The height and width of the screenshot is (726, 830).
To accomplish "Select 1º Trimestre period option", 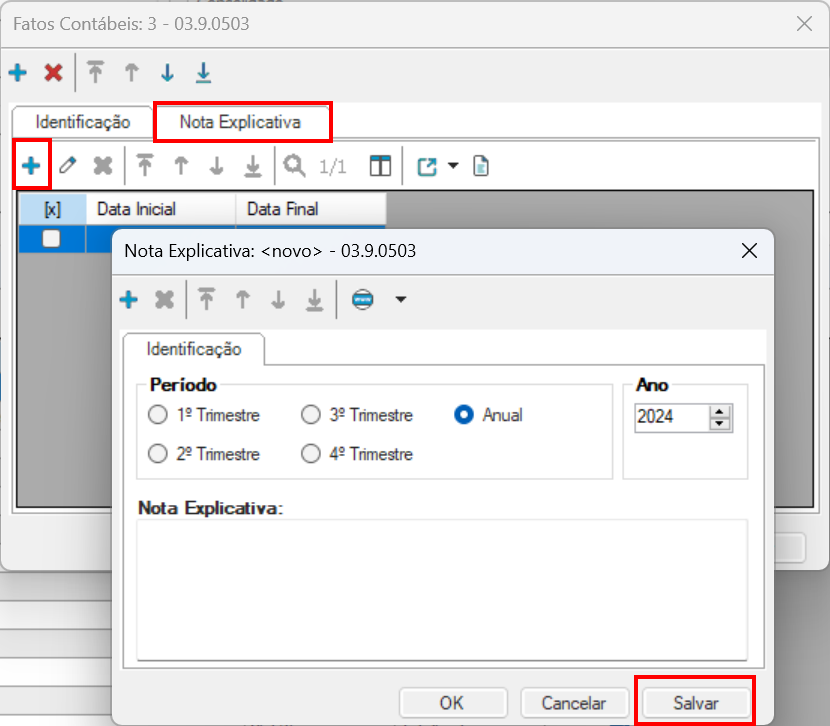I will pyautogui.click(x=204, y=415).
